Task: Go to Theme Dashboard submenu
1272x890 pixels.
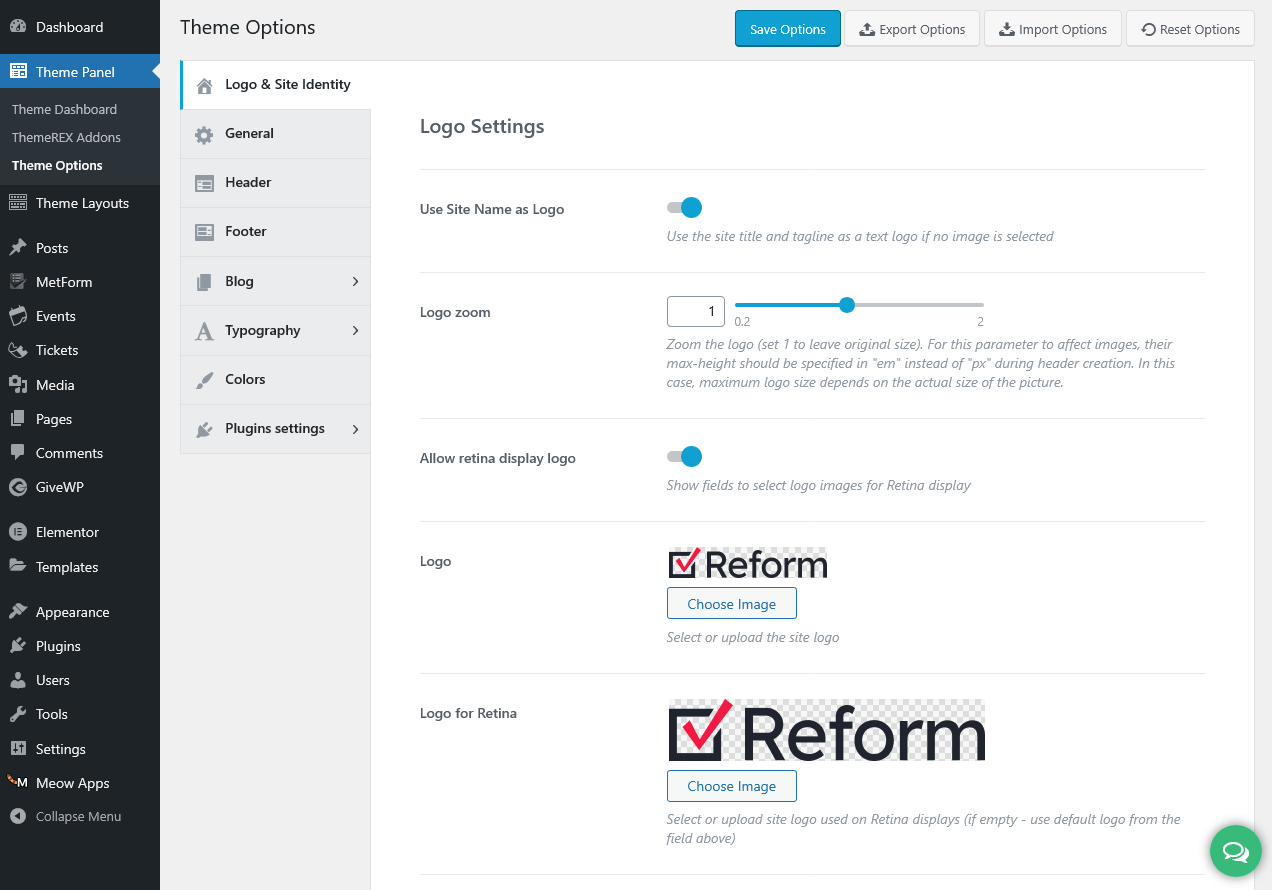Action: [64, 109]
